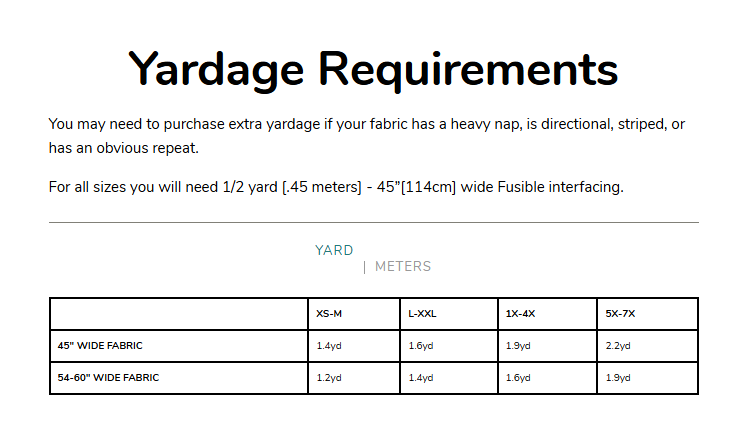The height and width of the screenshot is (424, 748).
Task: Click the 1.2yd table cell
Action: pyautogui.click(x=329, y=378)
